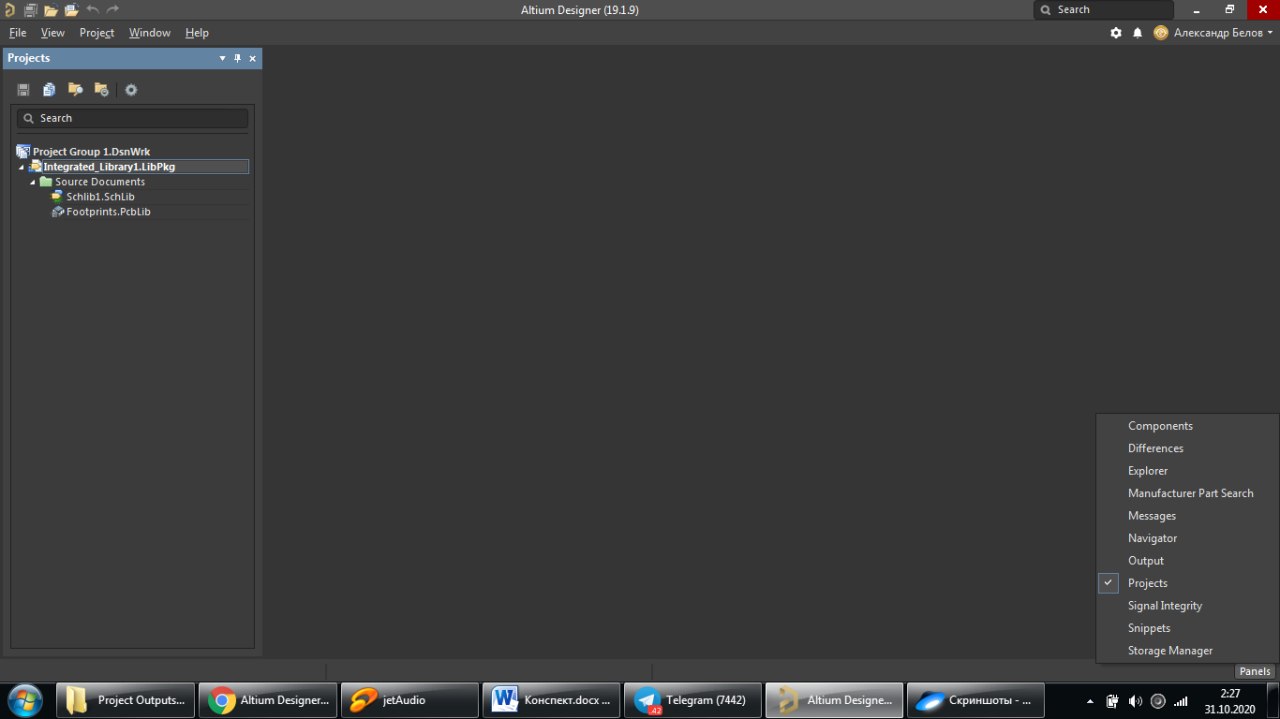Click the power plug tray icon
The width and height of the screenshot is (1280, 719).
[x=1112, y=701]
